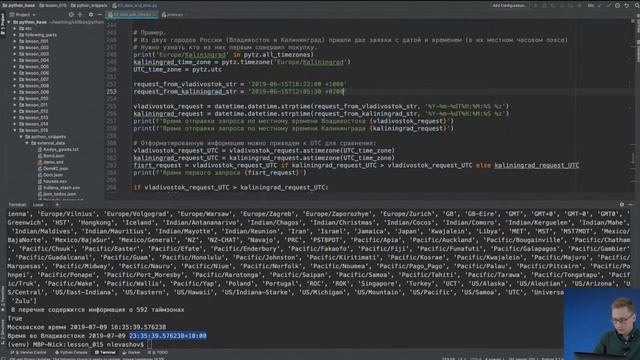This screenshot has width=640, height=360.
Task: Click firsrt_request conditional assignment line
Action: 356,165
